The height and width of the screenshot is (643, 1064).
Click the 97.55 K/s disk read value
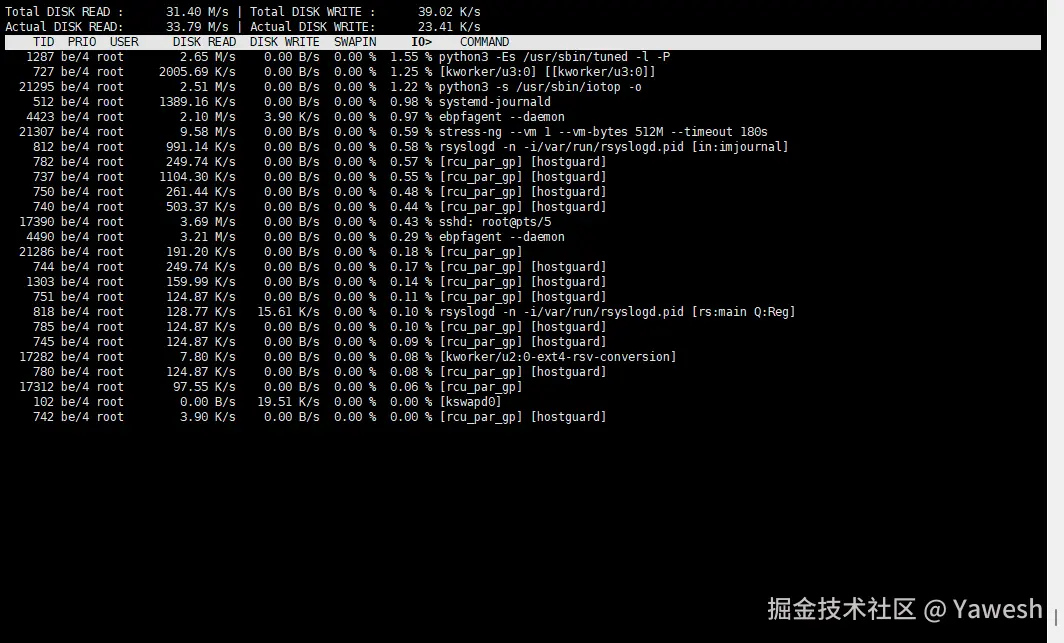point(204,387)
